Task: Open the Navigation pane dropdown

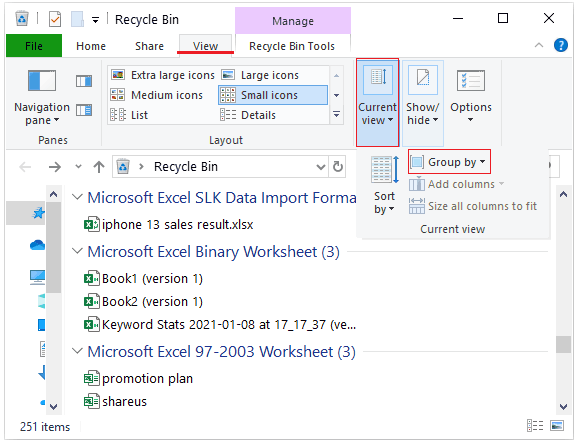Action: [x=42, y=97]
